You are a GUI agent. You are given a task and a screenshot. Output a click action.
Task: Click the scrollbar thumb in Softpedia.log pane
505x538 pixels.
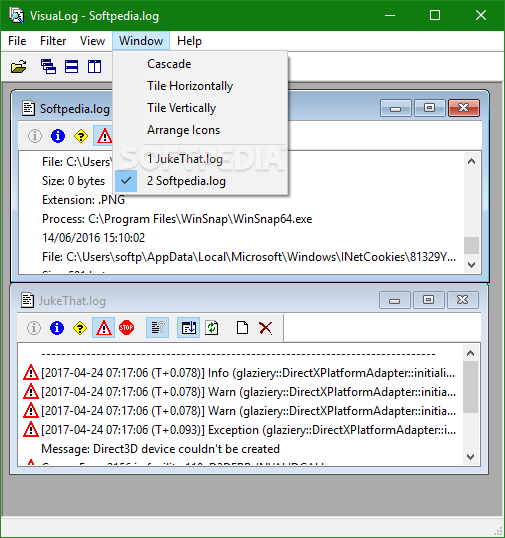tap(471, 245)
